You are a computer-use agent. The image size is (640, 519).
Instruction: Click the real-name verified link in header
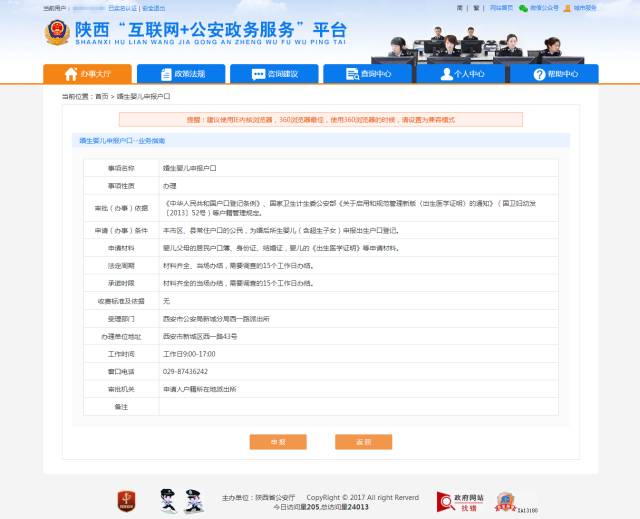pos(122,8)
